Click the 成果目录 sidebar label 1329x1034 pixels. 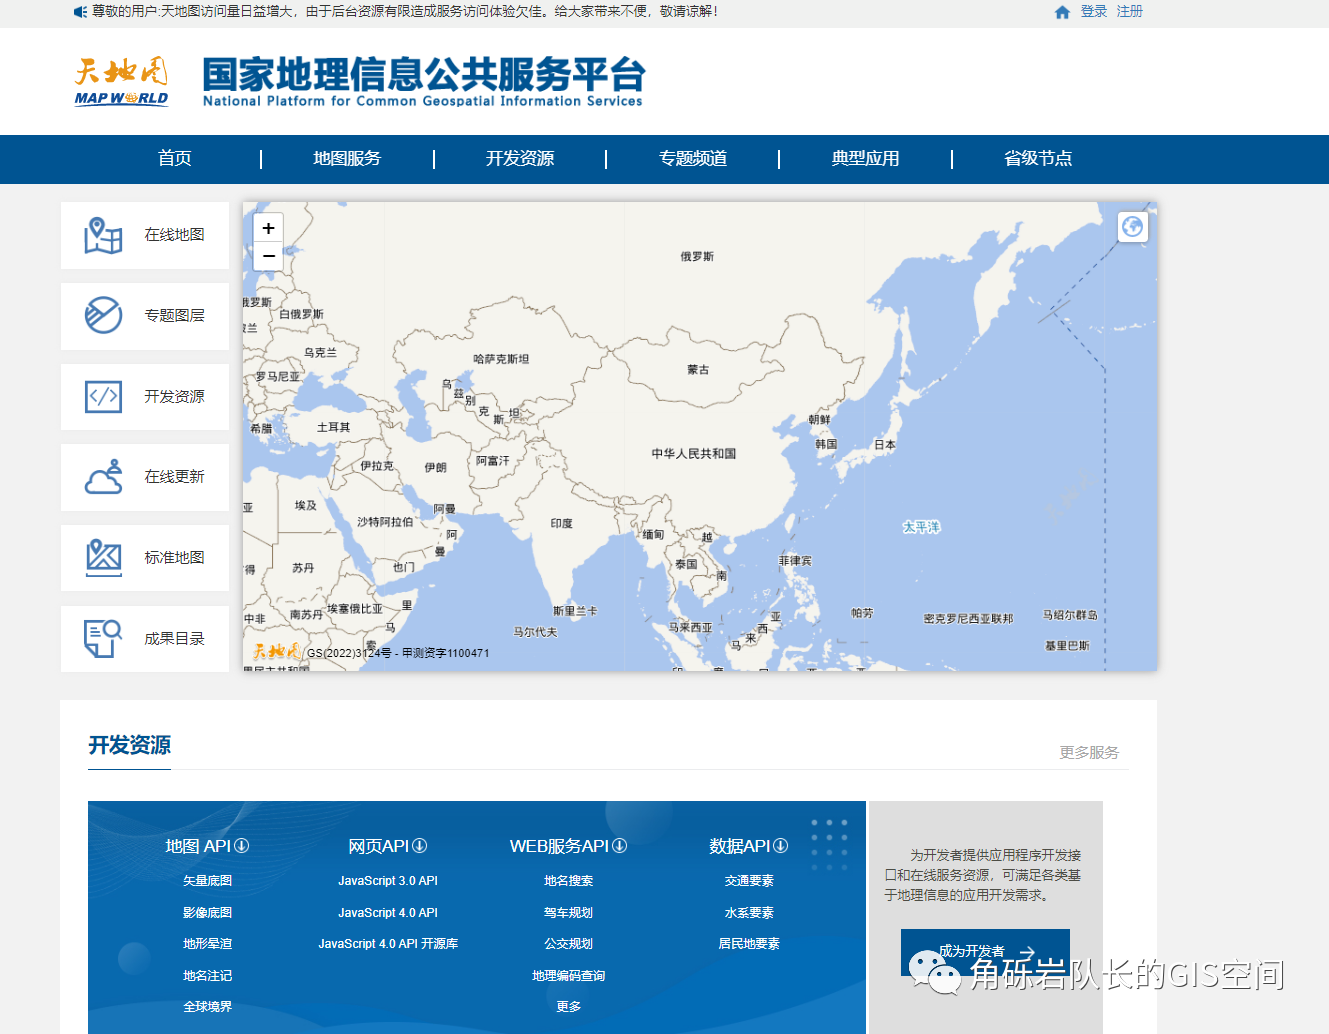(174, 638)
